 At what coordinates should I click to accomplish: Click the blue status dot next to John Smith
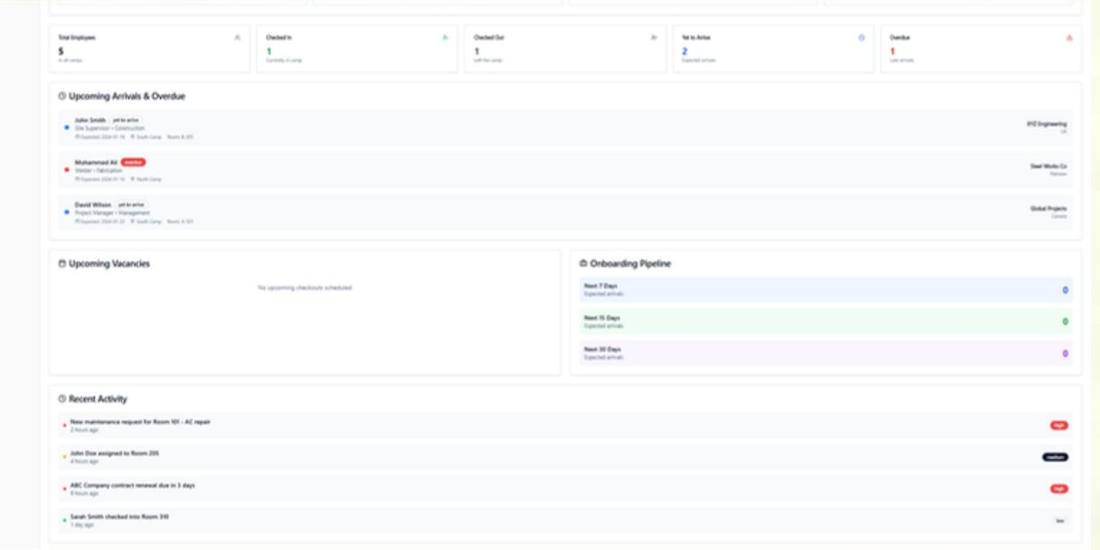point(67,128)
